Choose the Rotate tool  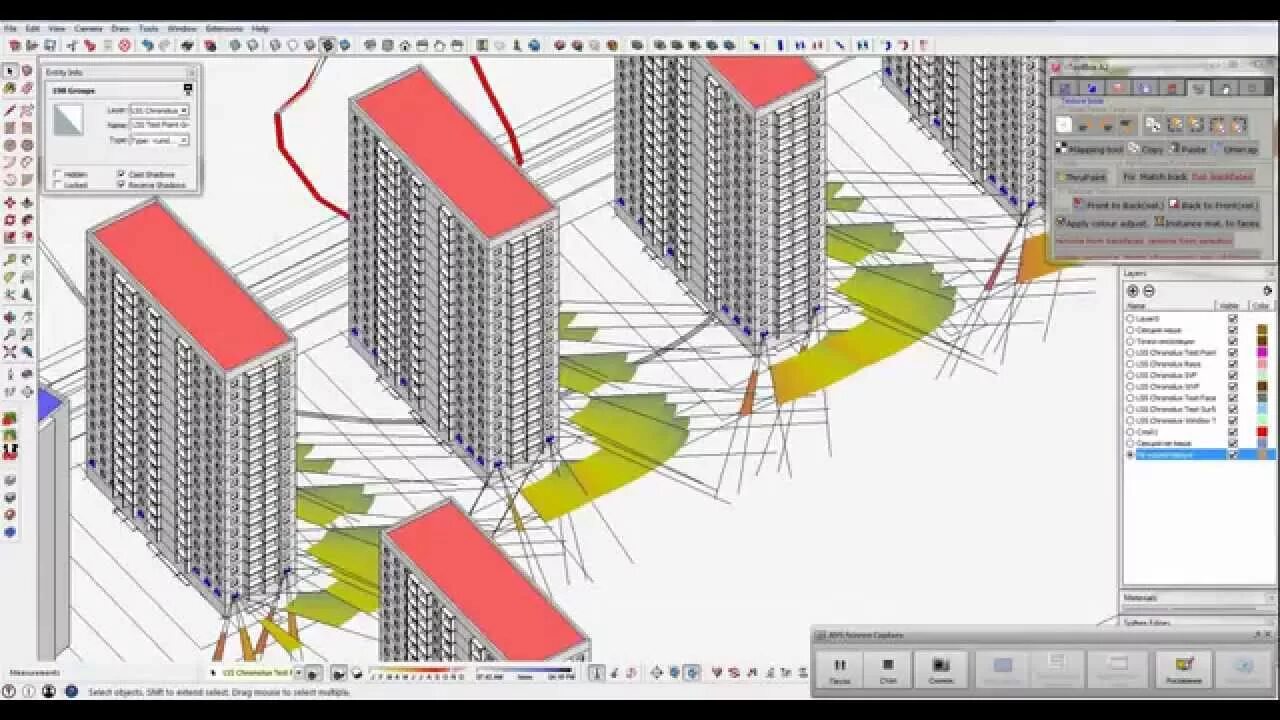(x=10, y=219)
